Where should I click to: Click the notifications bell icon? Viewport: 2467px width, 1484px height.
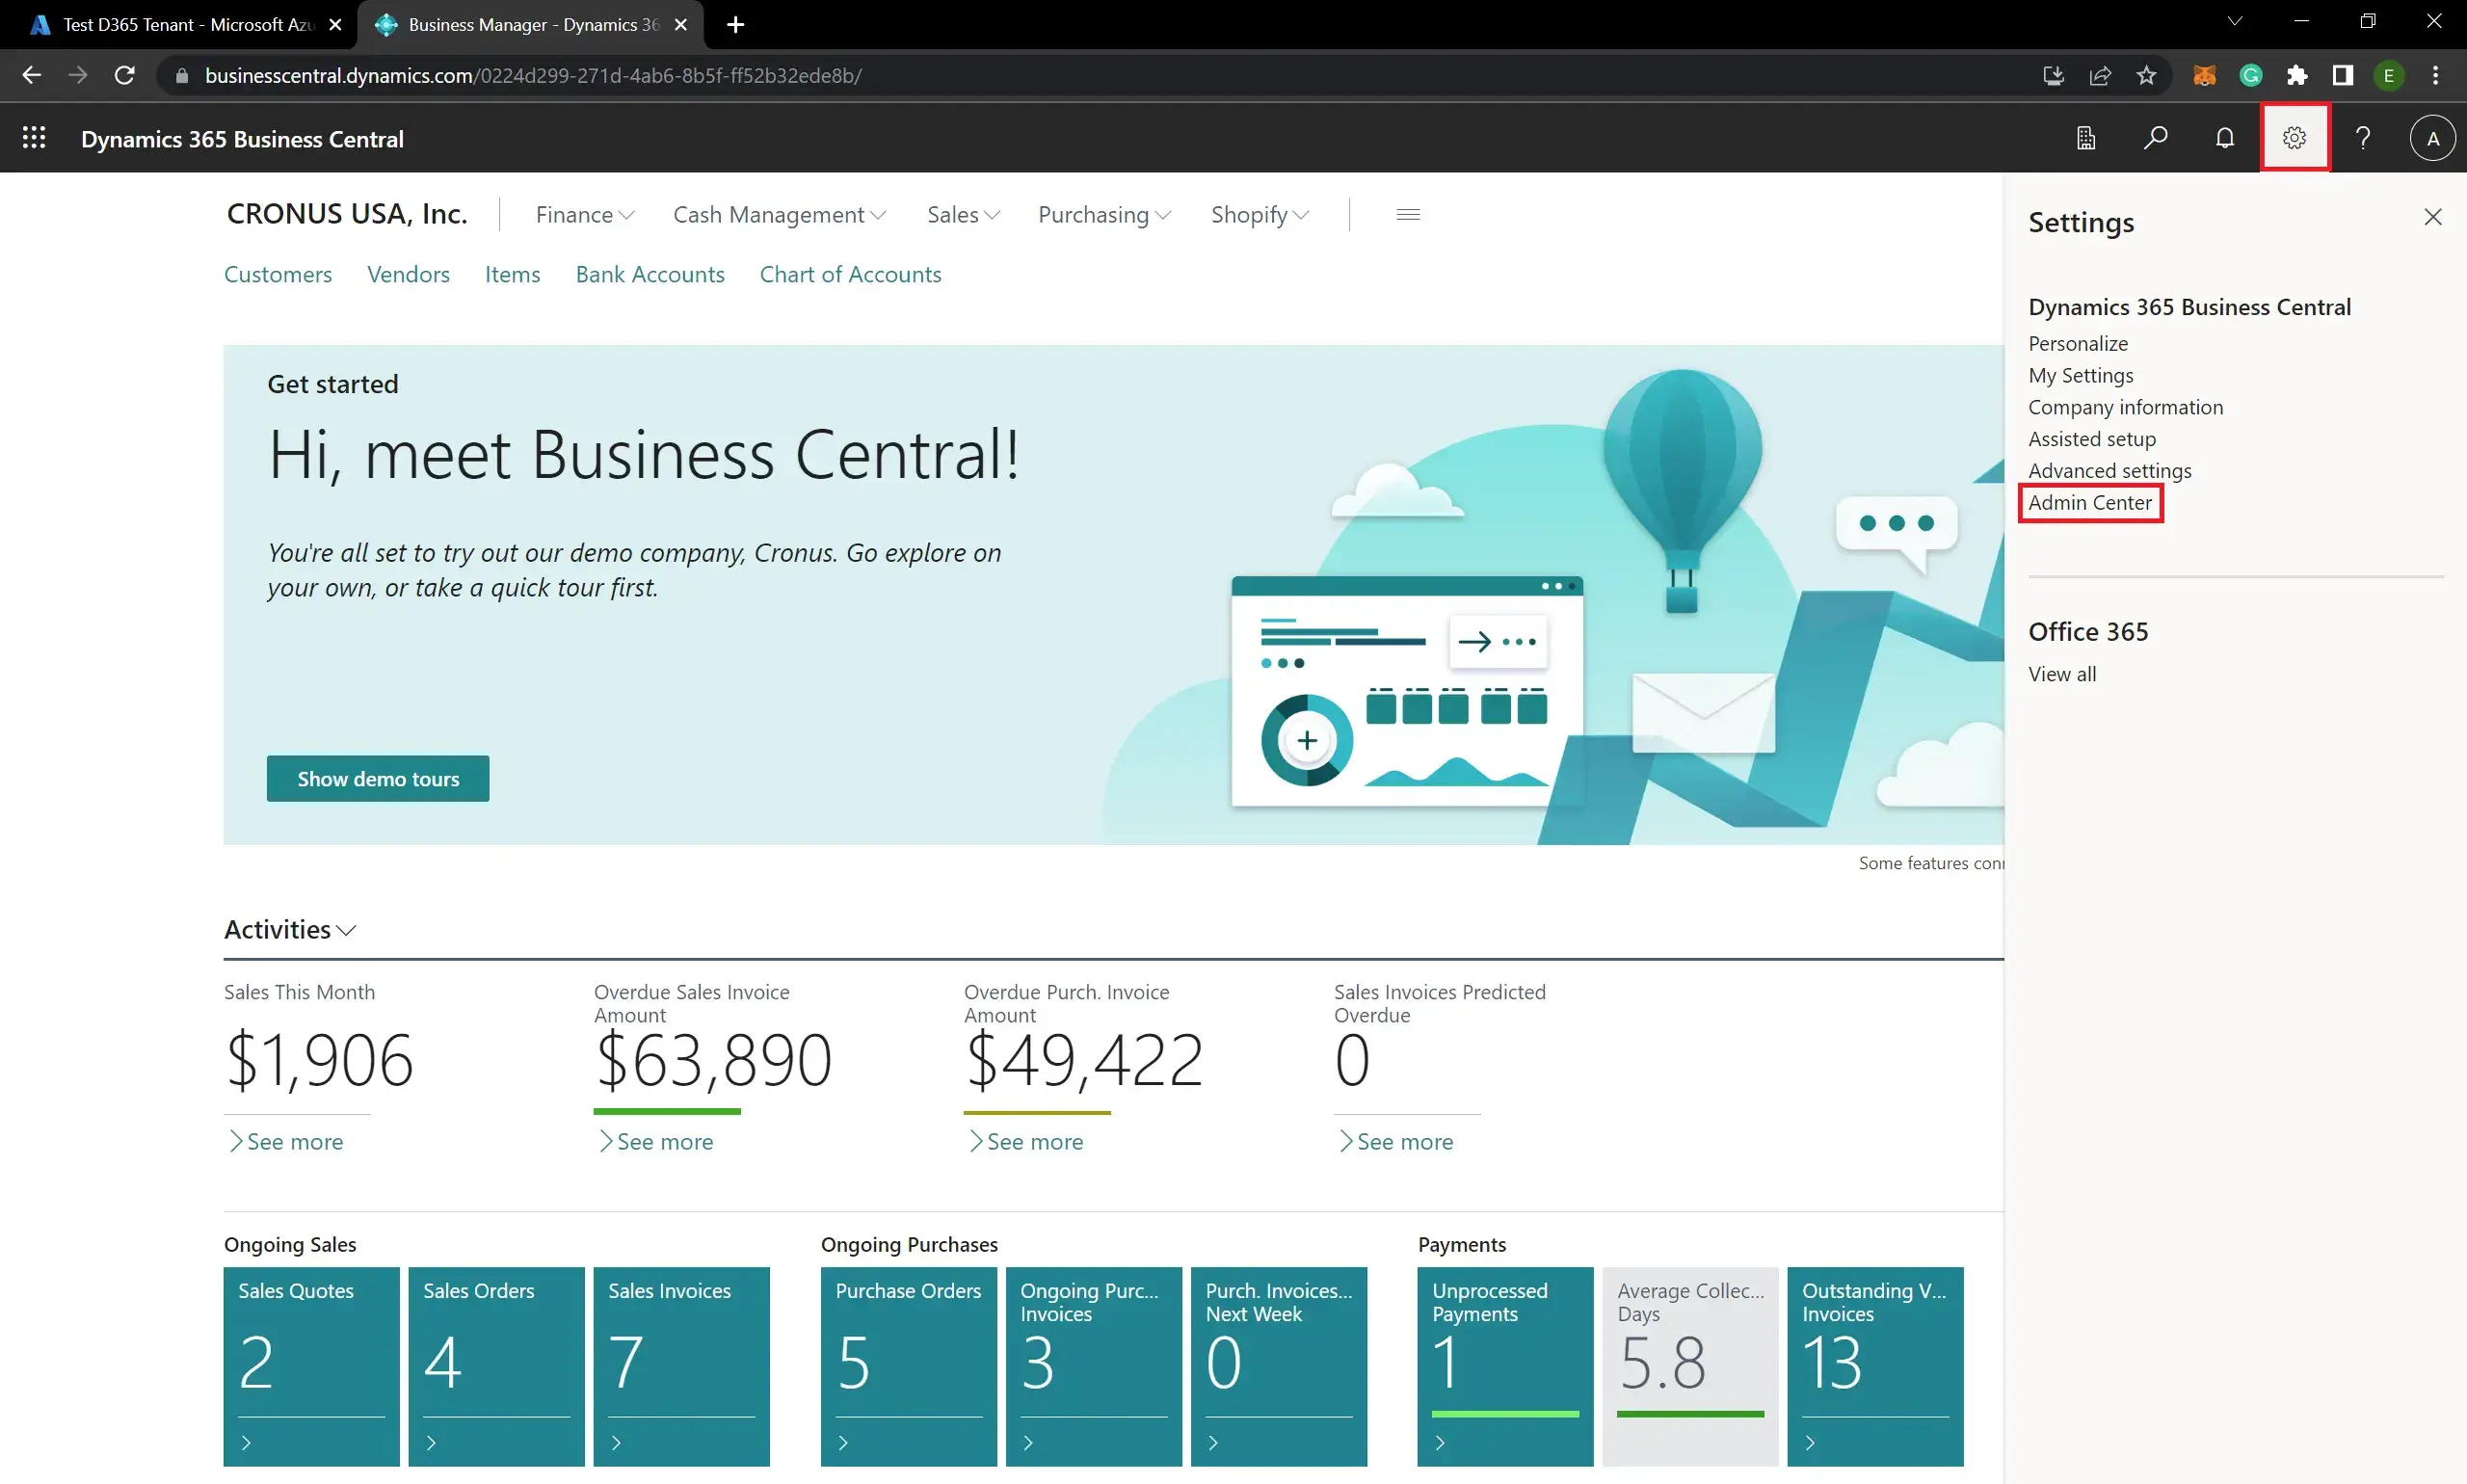click(x=2224, y=138)
